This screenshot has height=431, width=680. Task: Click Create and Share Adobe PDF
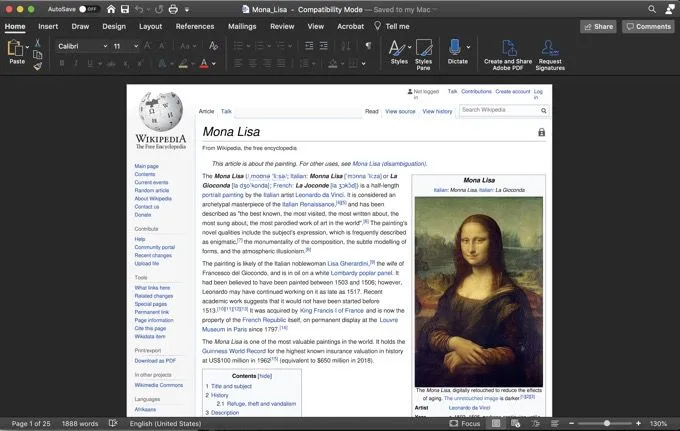(x=508, y=55)
